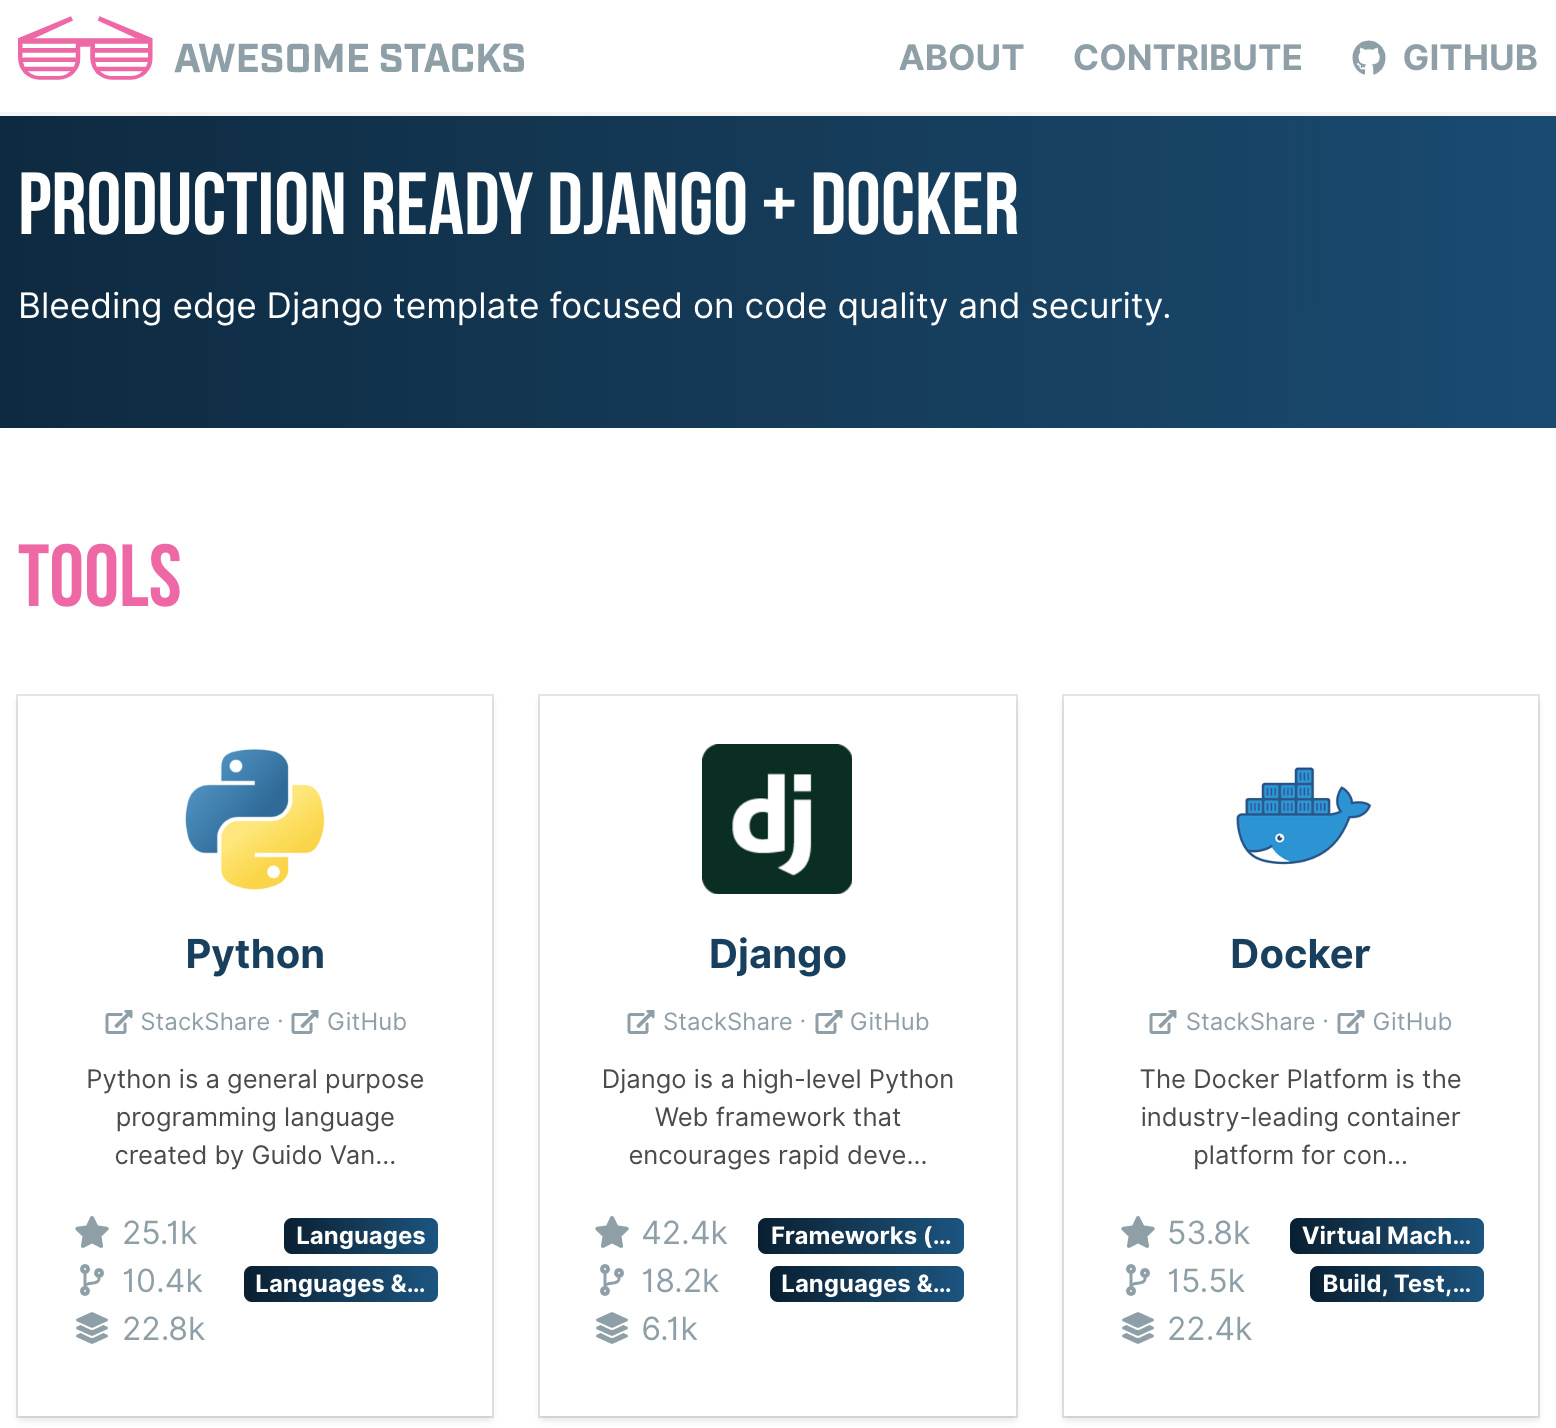
Task: Click Python's 22.8k stacks count
Action: pyautogui.click(x=164, y=1329)
